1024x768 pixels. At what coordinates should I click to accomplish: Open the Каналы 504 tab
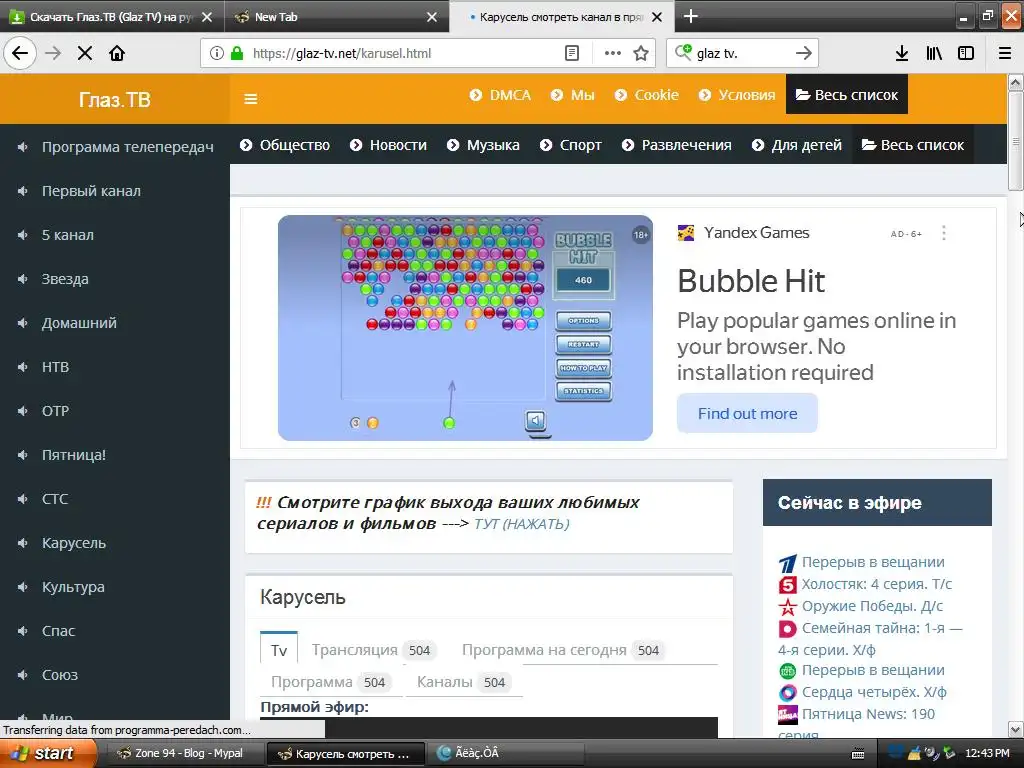click(x=464, y=682)
